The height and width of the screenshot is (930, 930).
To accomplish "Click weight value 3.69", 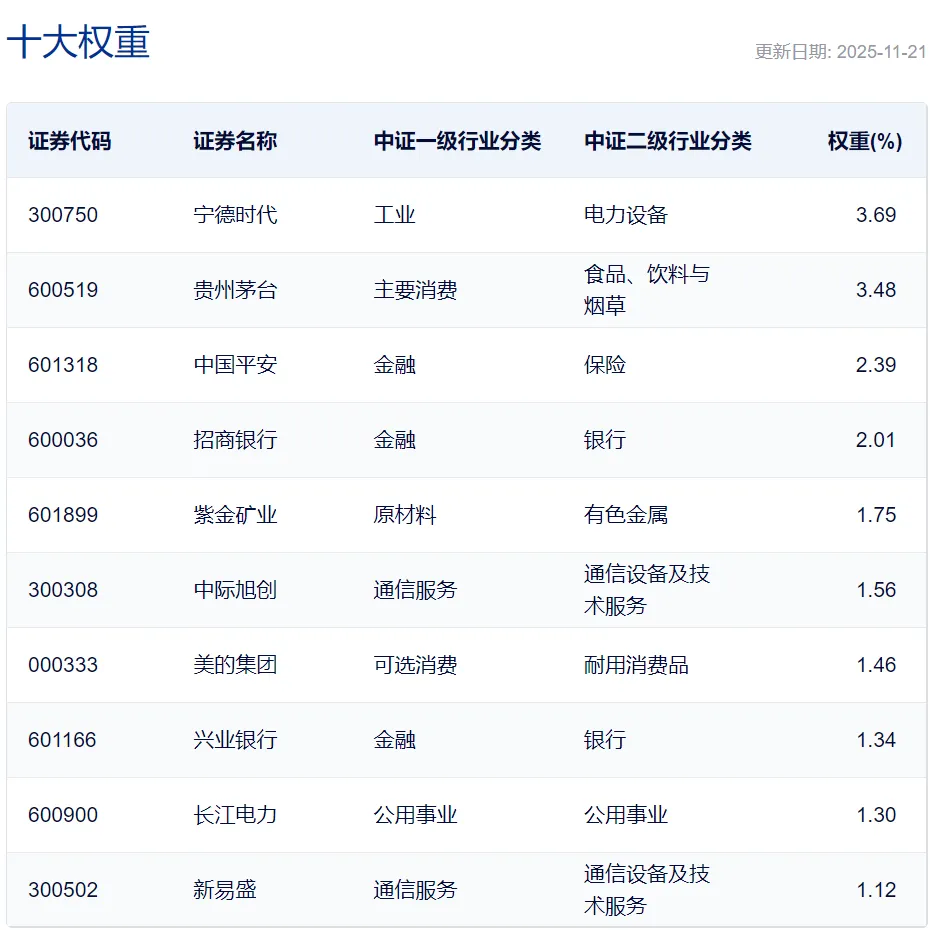I will click(875, 215).
